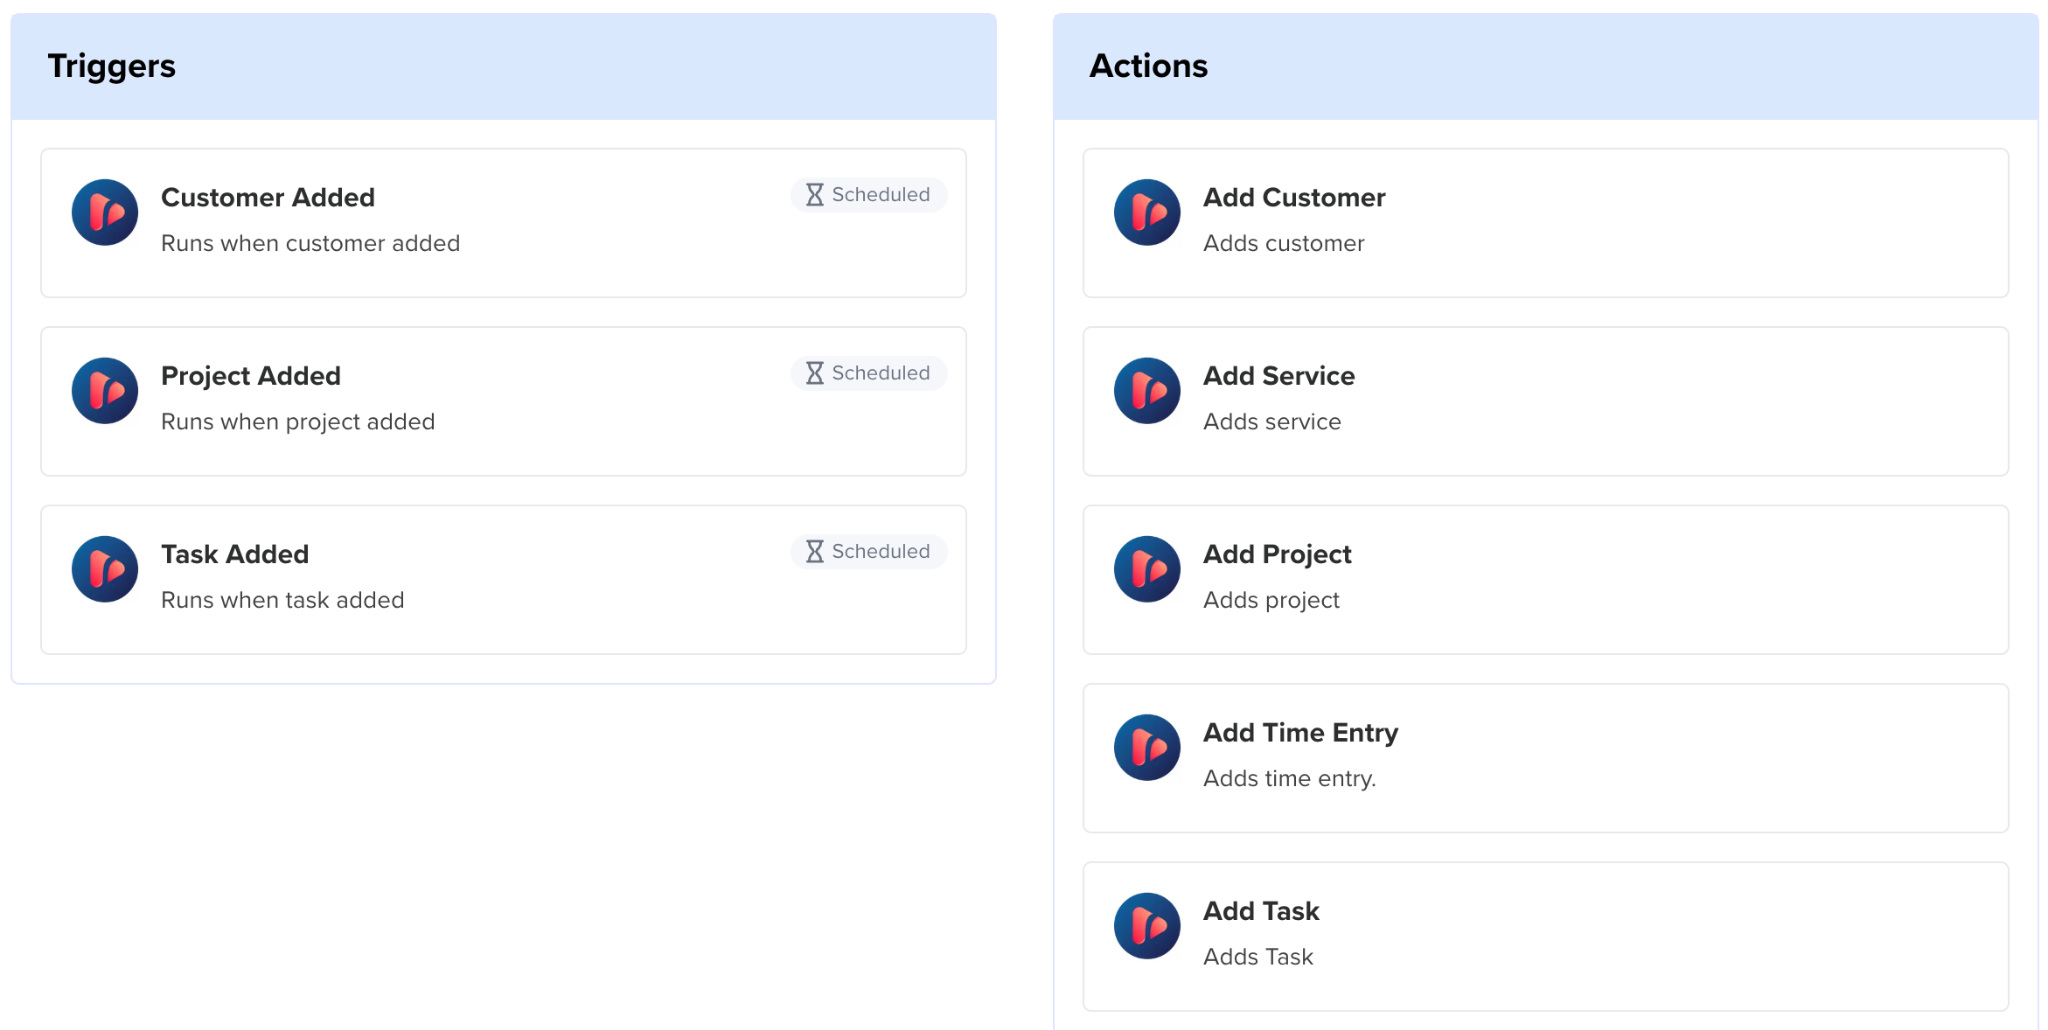Open the Add Task action title

point(1261,911)
